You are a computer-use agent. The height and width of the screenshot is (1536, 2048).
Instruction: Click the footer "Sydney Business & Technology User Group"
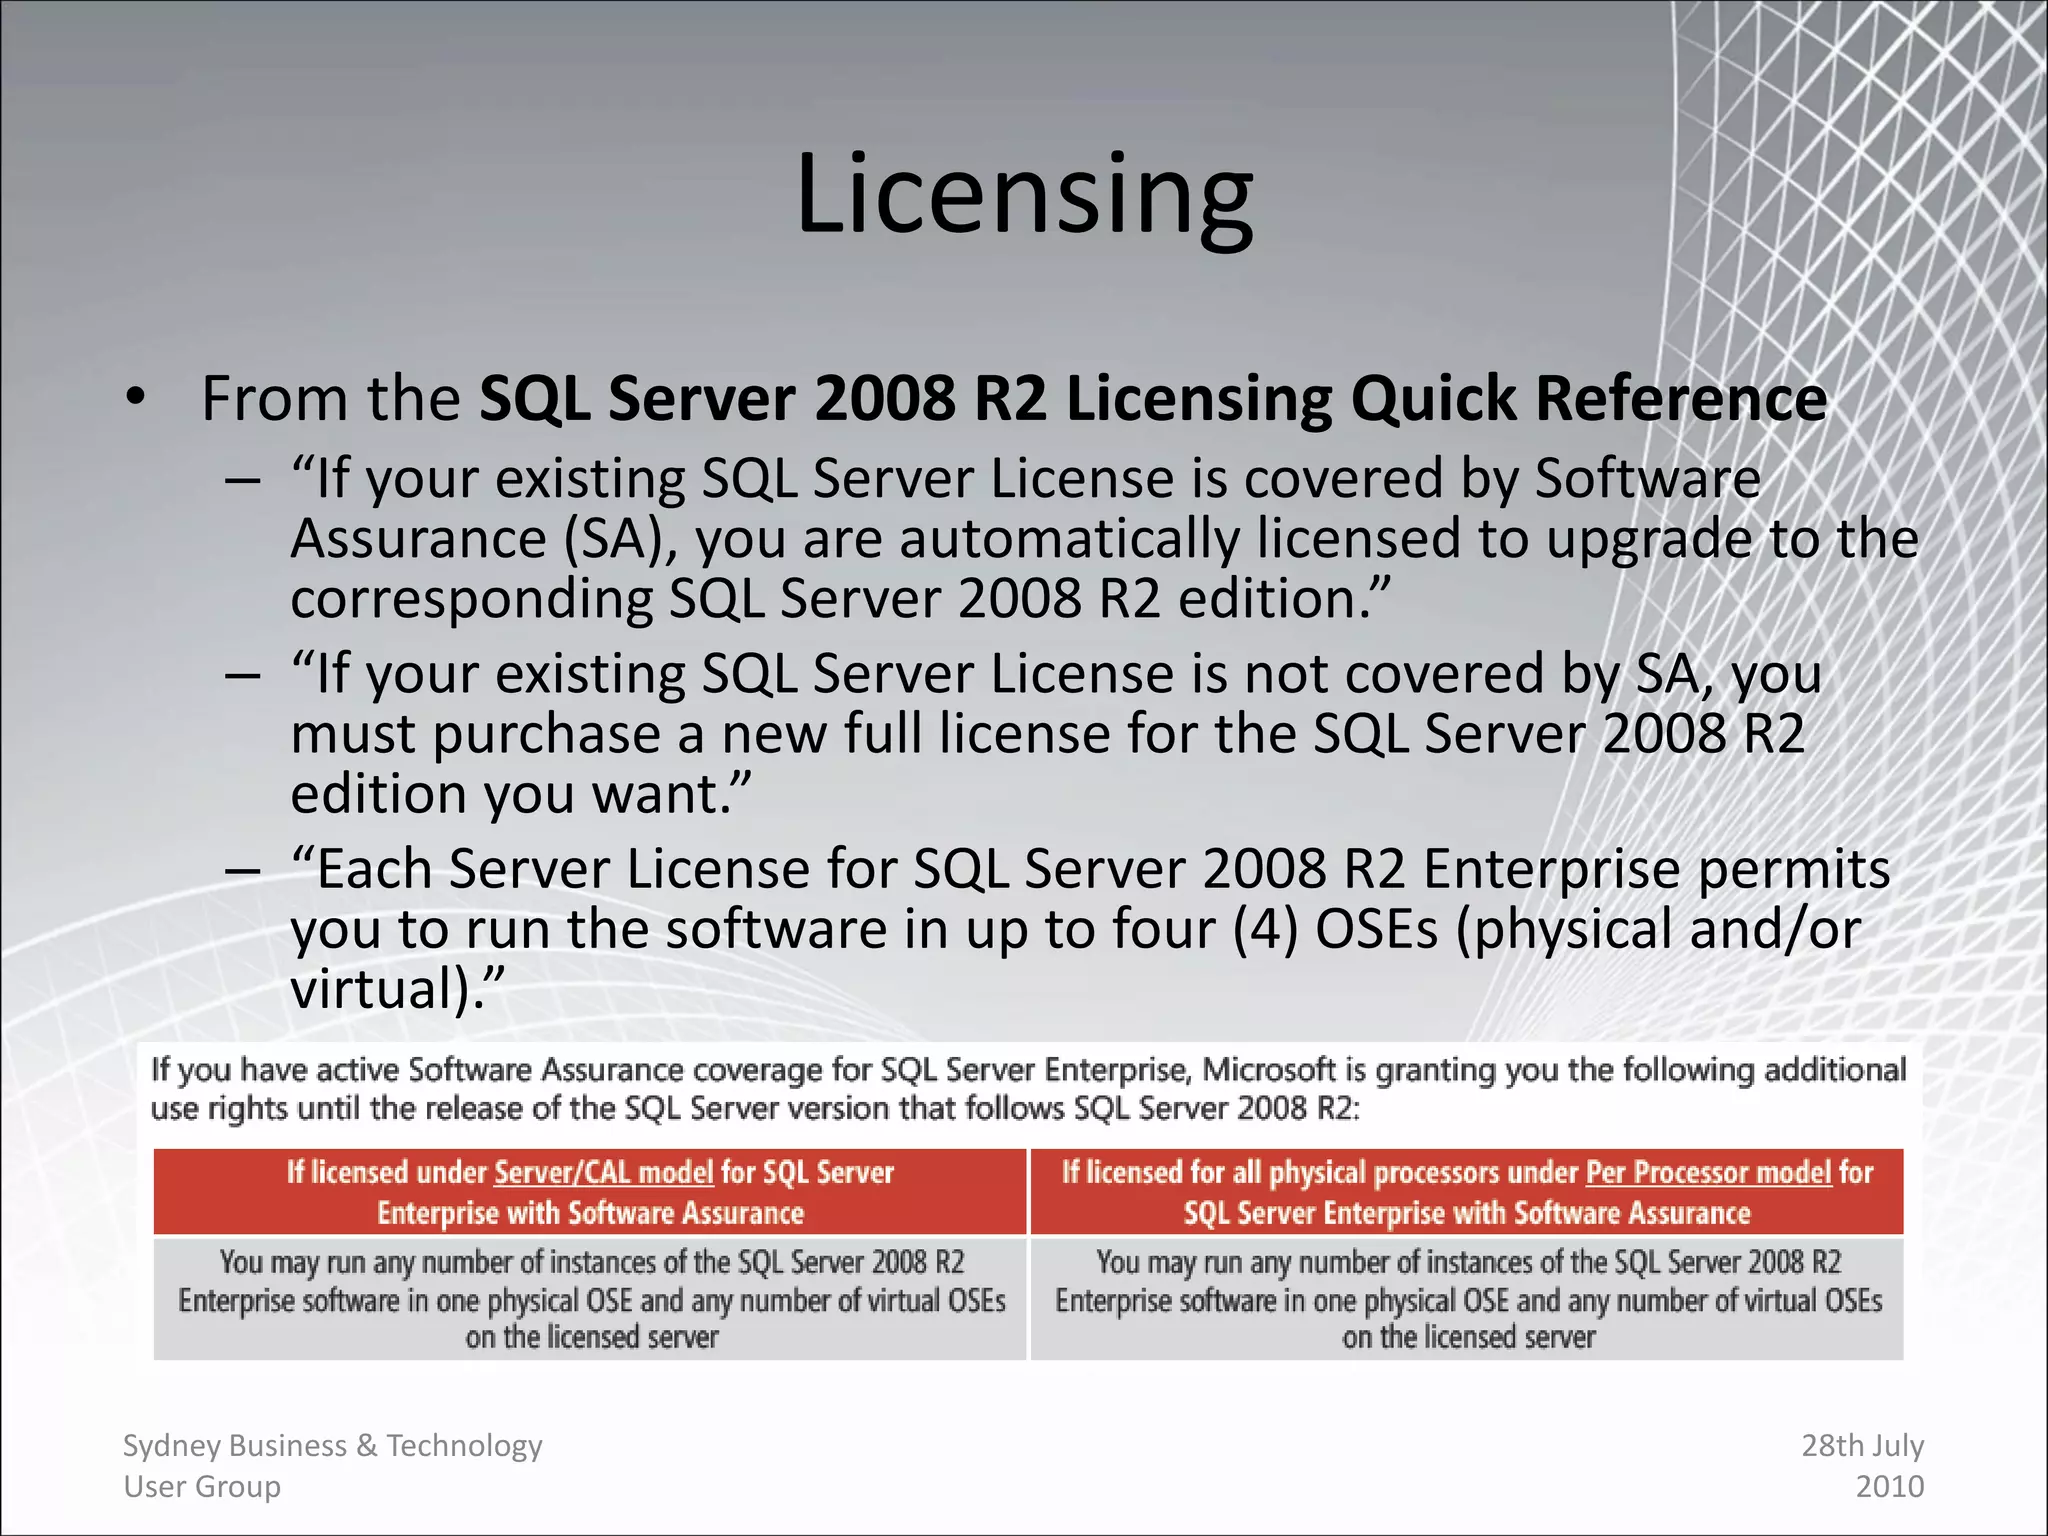(332, 1465)
